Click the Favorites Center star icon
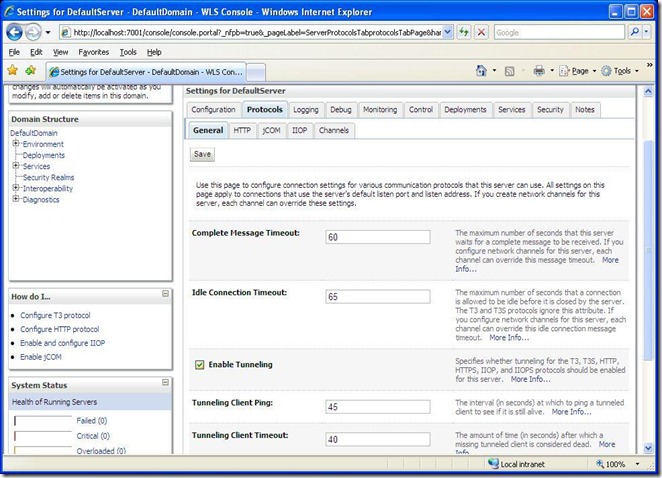The height and width of the screenshot is (478, 662). pyautogui.click(x=13, y=71)
